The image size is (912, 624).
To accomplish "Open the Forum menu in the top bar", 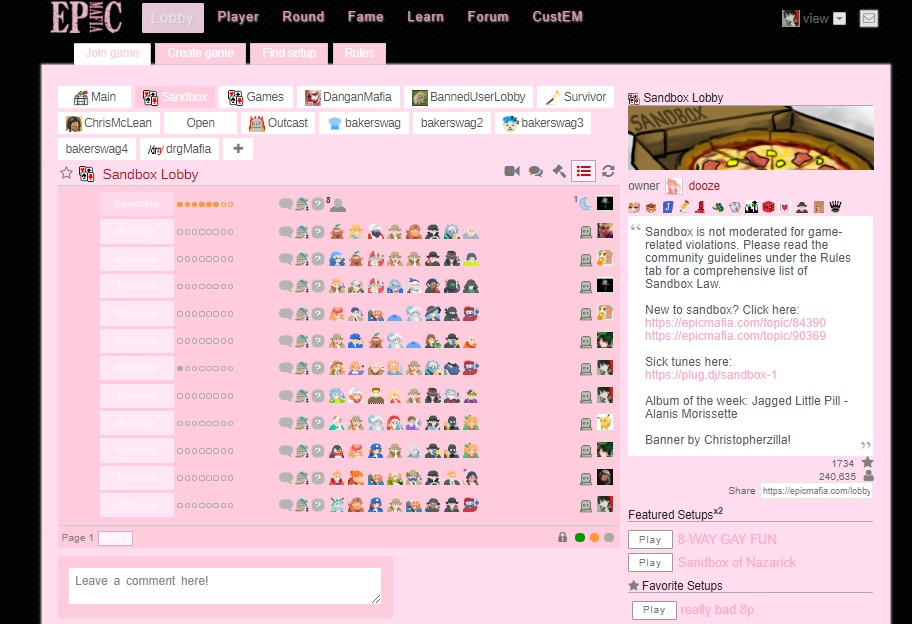I will coord(488,17).
